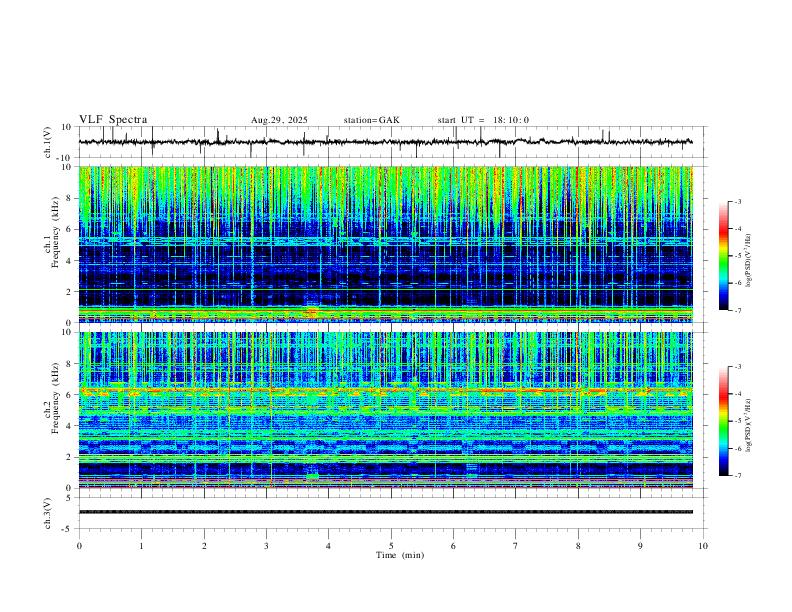Viewport: 792px width, 612px height.
Task: Click the time axis tick label '7'
Action: (516, 546)
